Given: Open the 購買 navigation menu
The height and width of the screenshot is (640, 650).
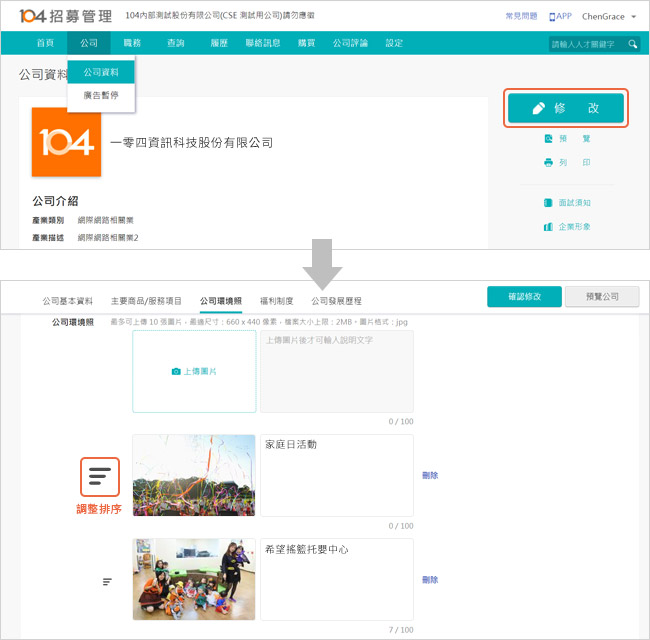Looking at the screenshot, I should (306, 43).
